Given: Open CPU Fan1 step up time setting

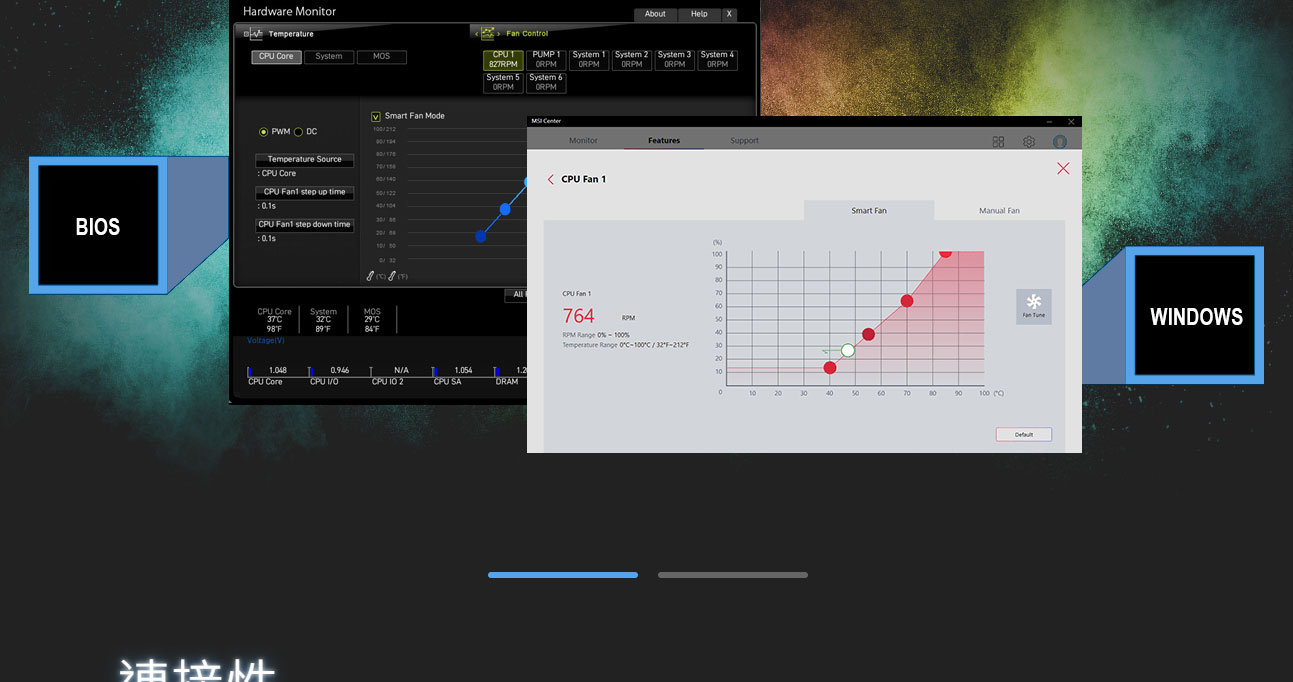Looking at the screenshot, I should point(305,192).
